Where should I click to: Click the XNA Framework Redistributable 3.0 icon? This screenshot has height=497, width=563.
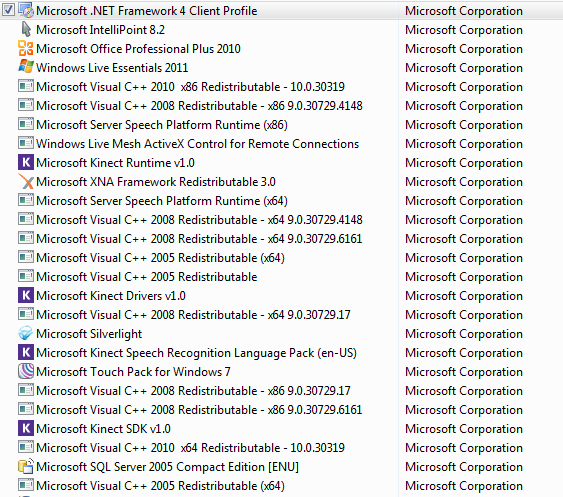pos(26,181)
